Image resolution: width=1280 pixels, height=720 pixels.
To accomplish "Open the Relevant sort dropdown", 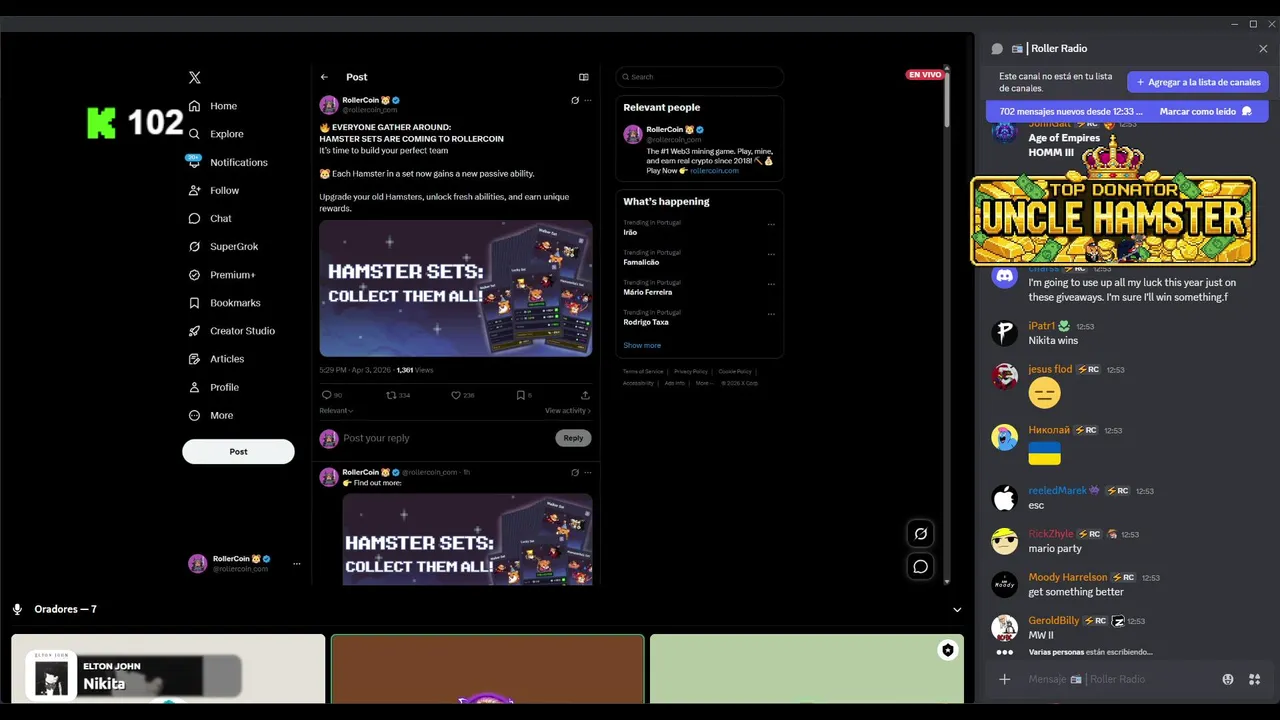I will pos(336,411).
